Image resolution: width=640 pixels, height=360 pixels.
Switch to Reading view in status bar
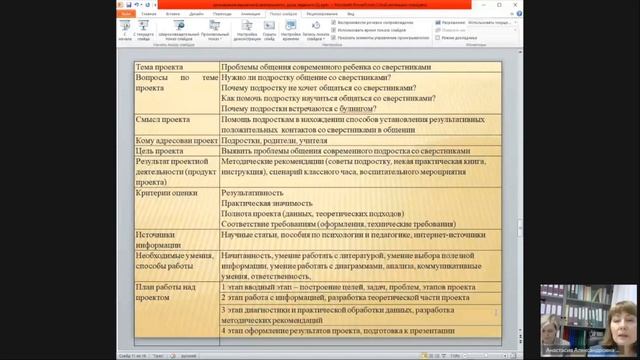(x=437, y=356)
